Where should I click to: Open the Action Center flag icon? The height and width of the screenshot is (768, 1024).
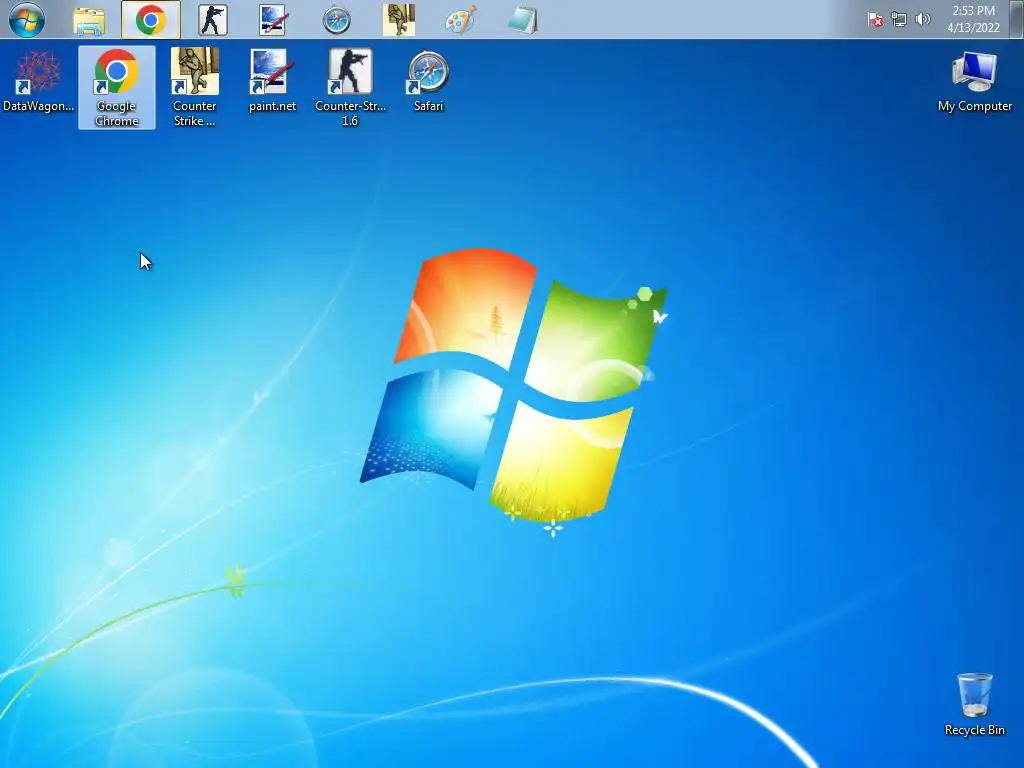(875, 20)
